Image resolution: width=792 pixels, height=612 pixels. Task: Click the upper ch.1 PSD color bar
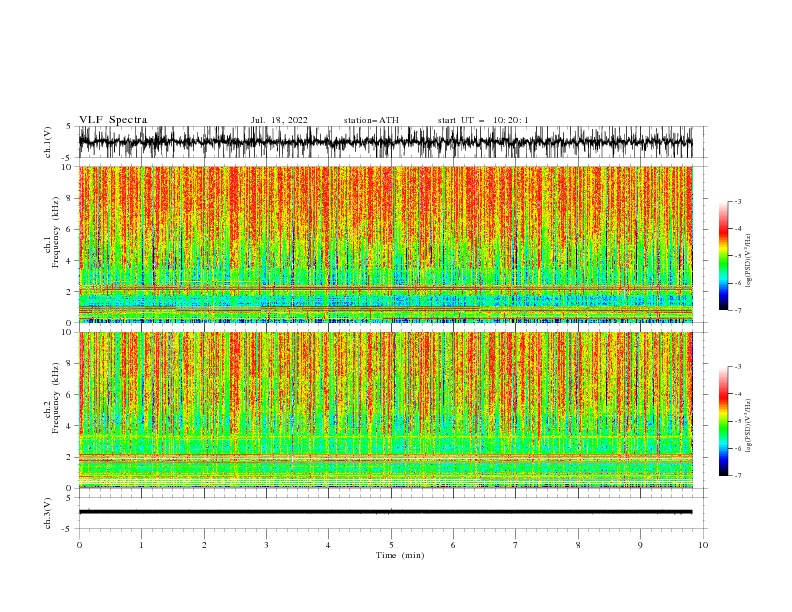723,256
